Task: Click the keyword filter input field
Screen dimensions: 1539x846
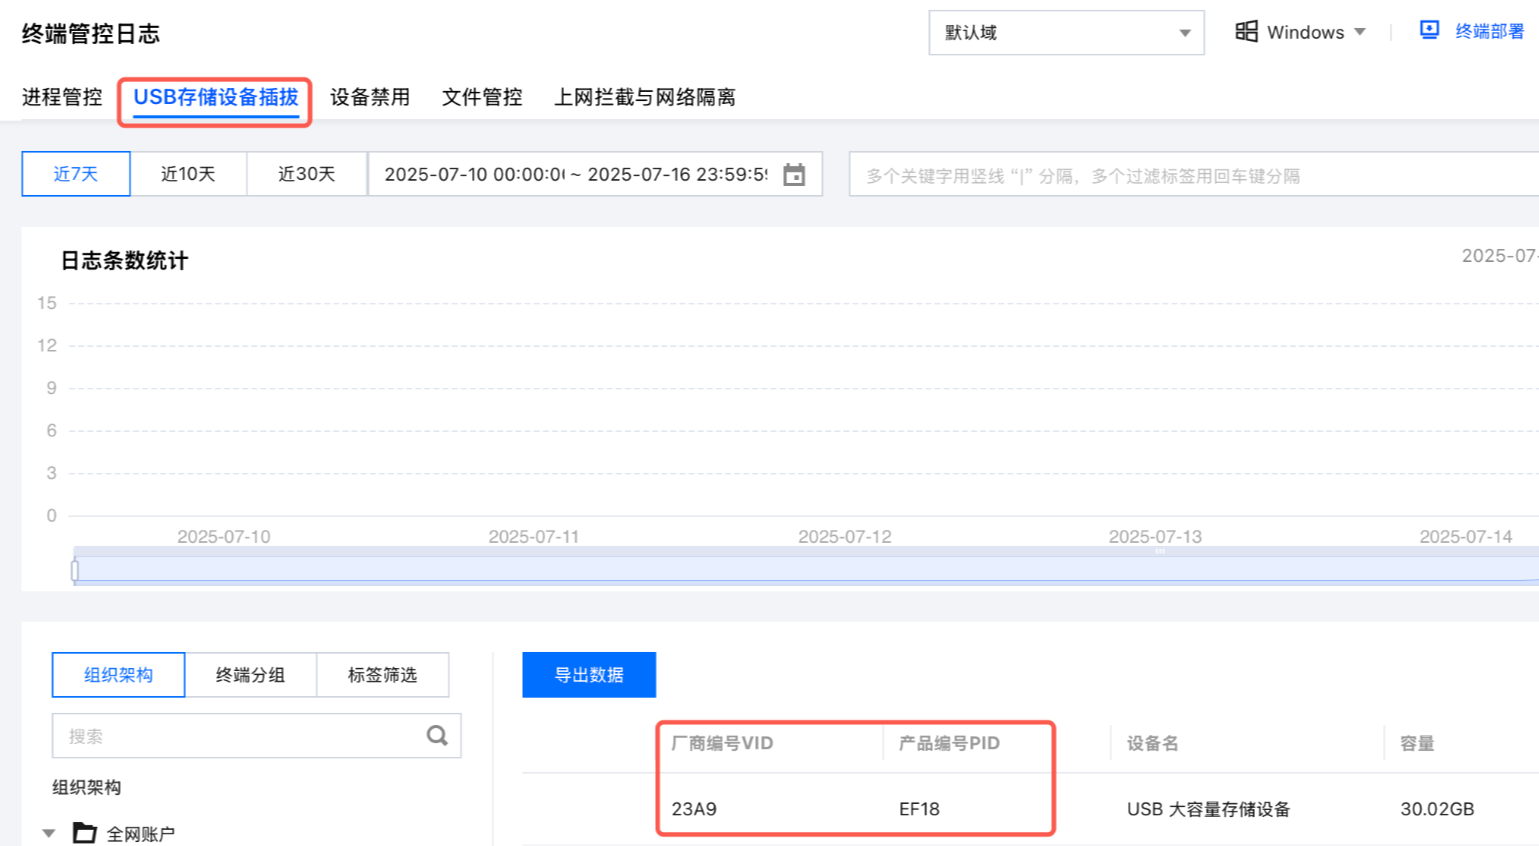Action: [1190, 175]
